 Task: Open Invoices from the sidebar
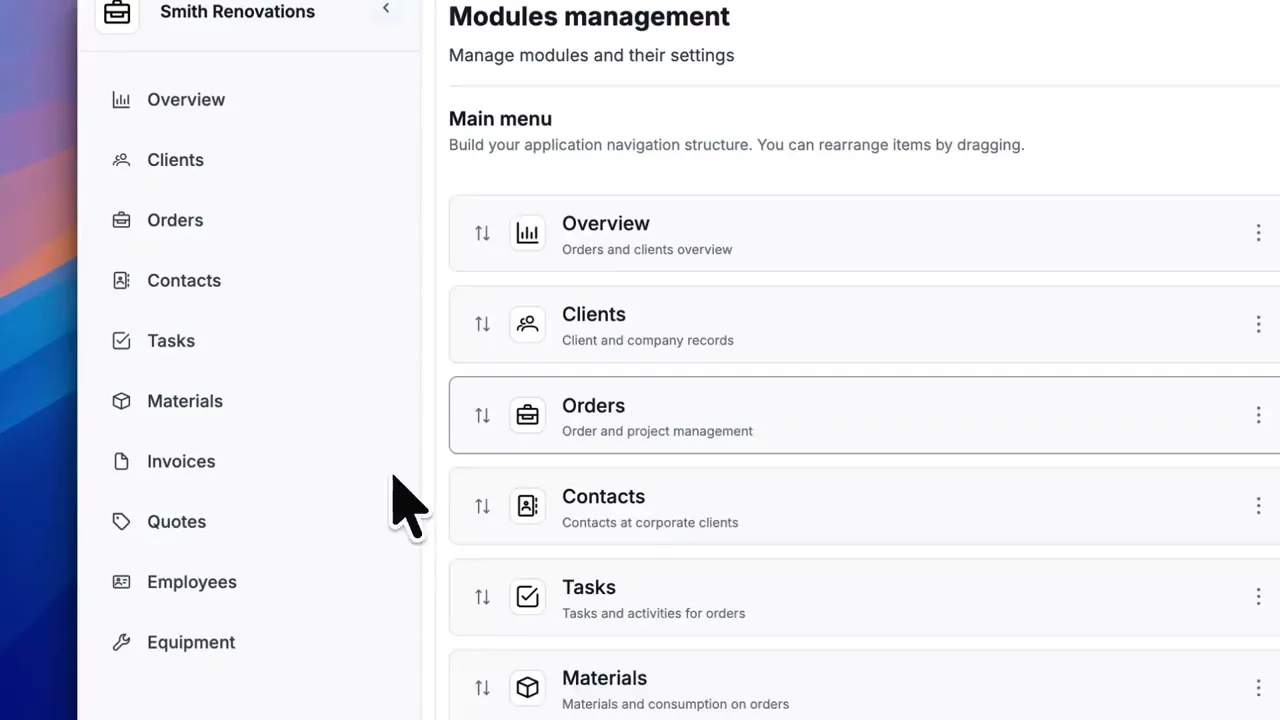180,462
